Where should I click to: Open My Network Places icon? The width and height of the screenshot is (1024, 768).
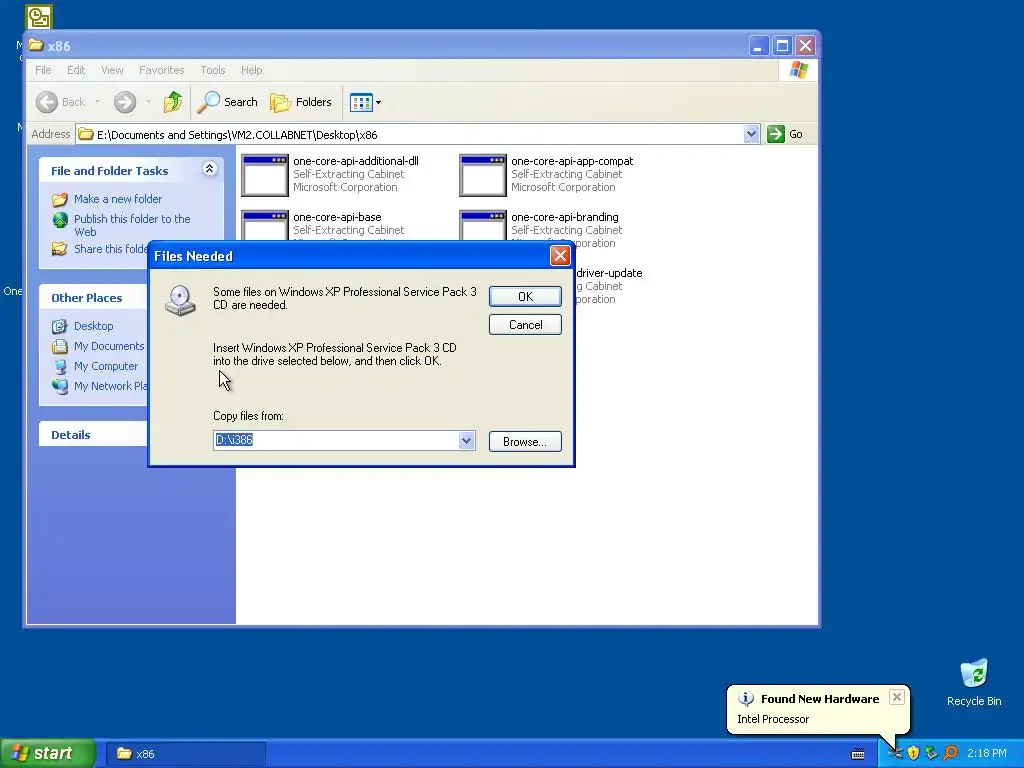click(59, 386)
